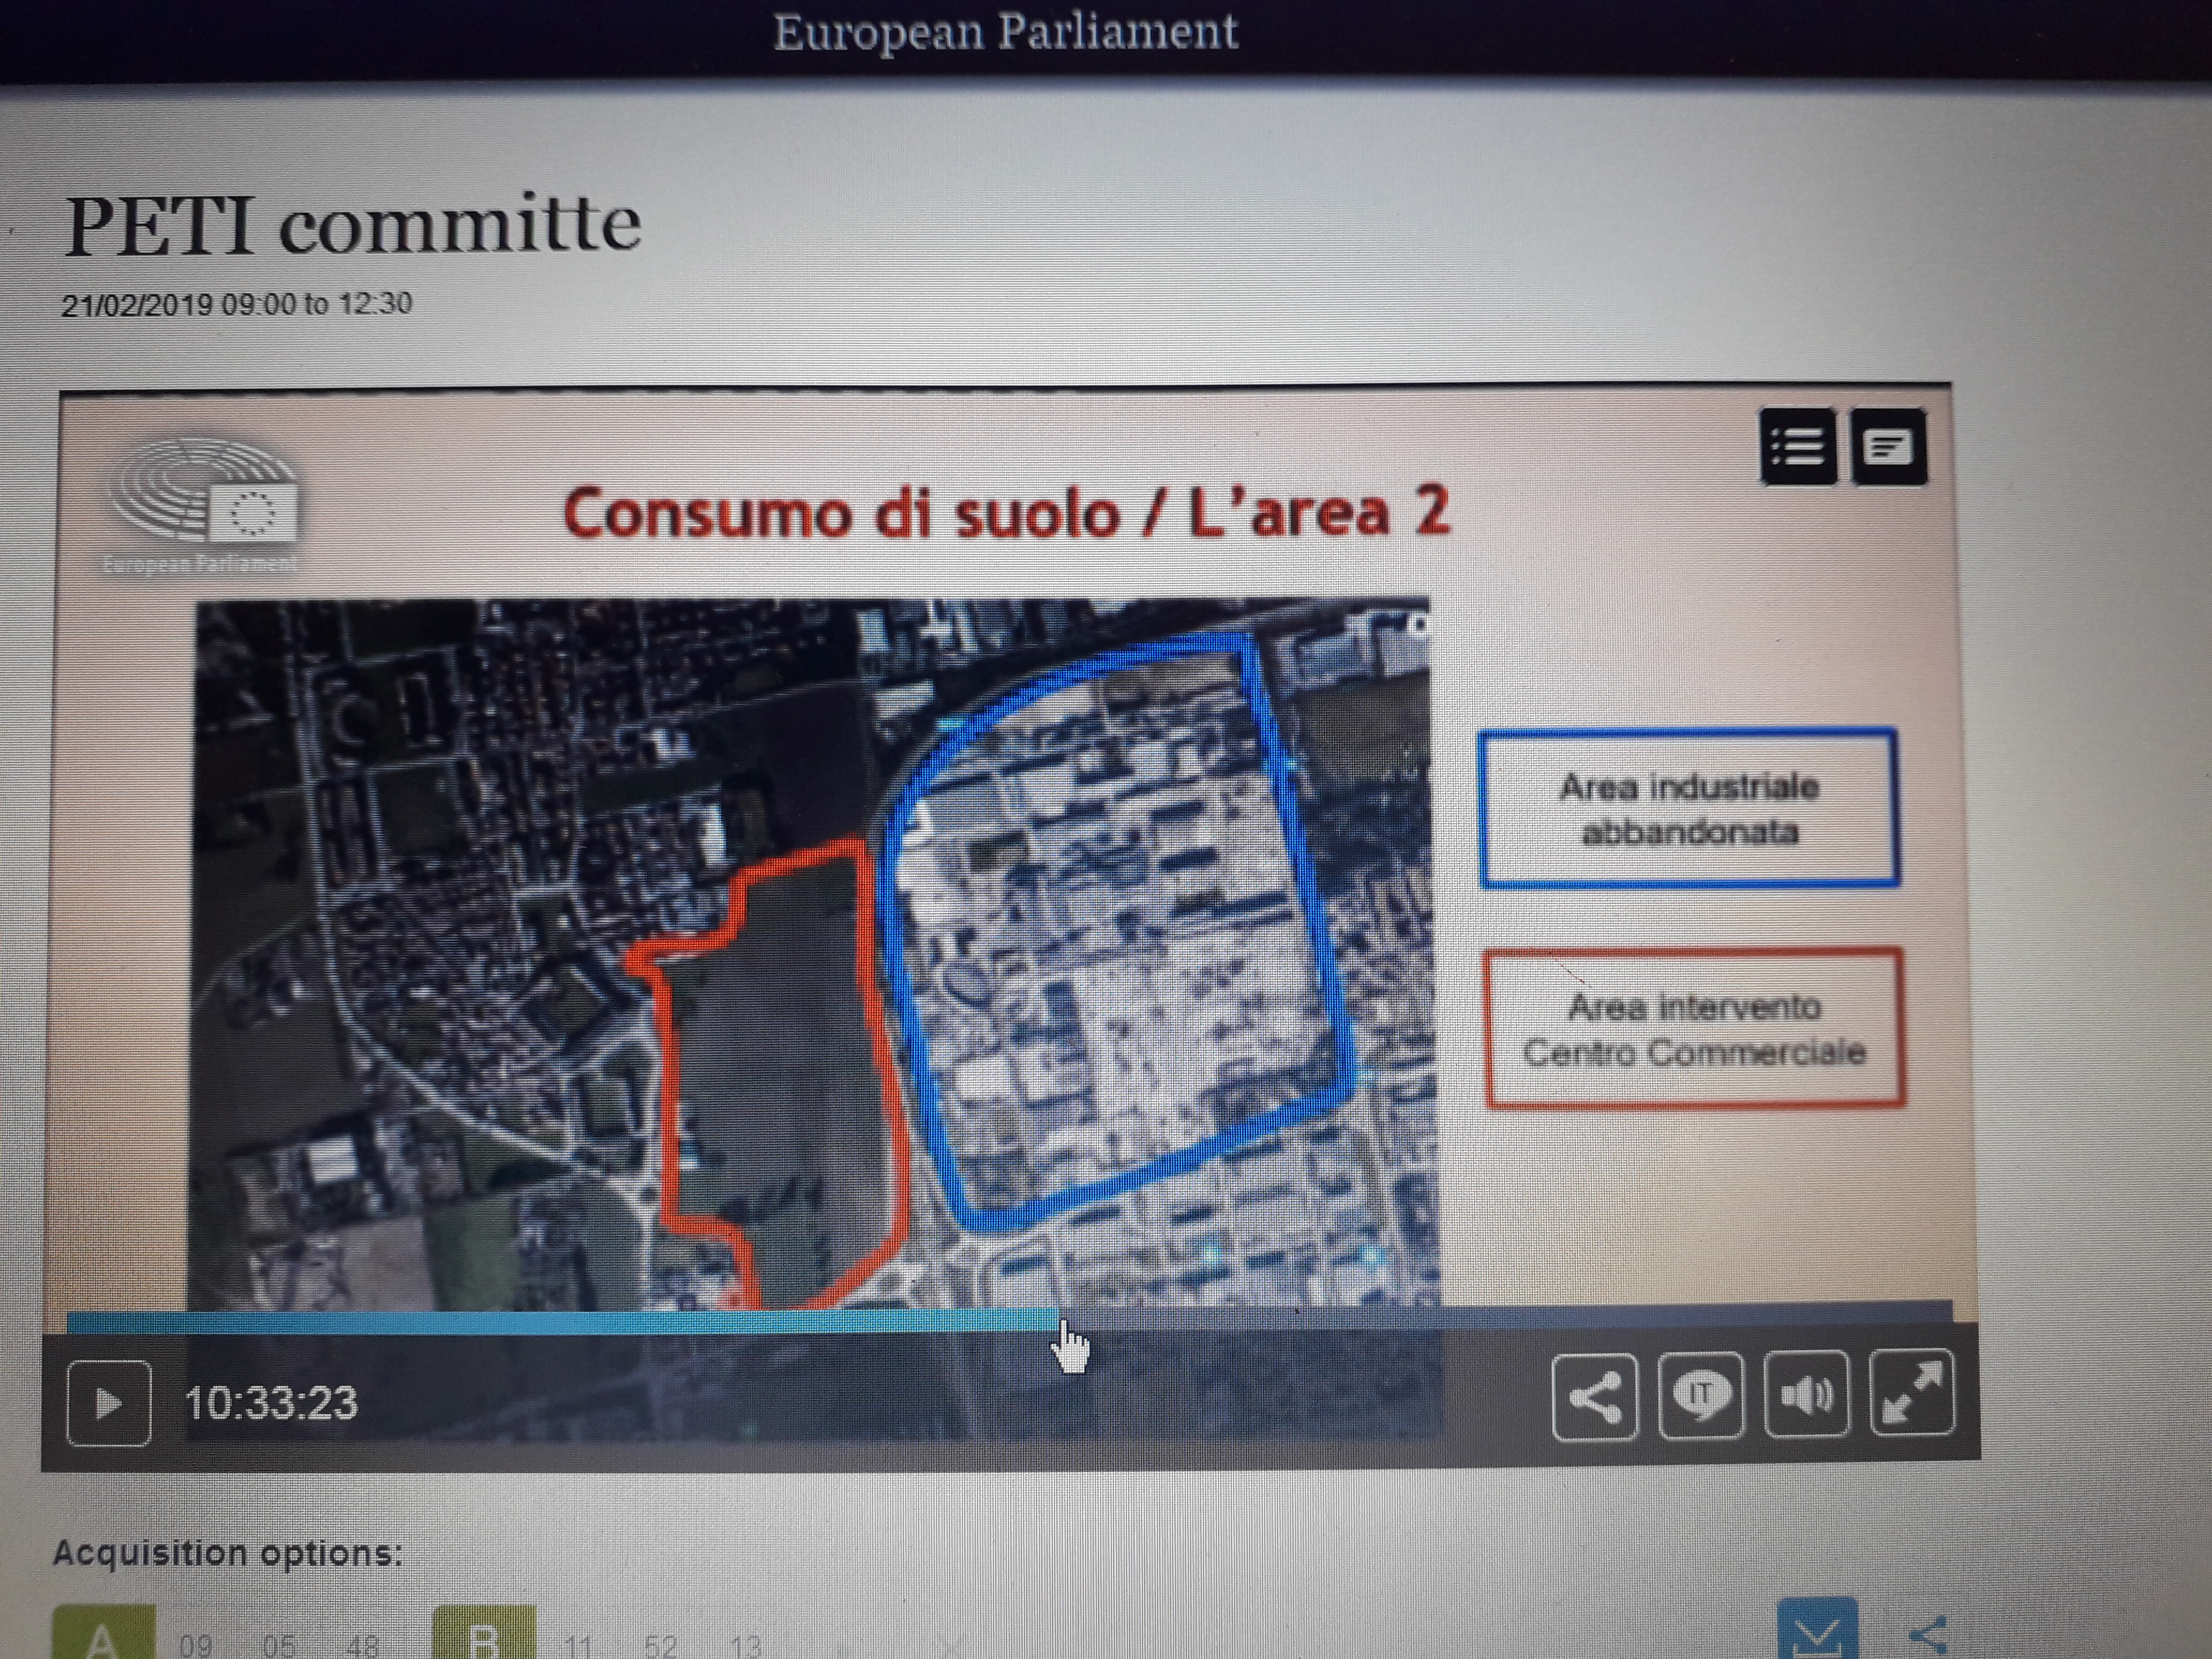This screenshot has width=2212, height=1659.
Task: Enter fullscreen with the expand arrows icon
Action: (1912, 1392)
